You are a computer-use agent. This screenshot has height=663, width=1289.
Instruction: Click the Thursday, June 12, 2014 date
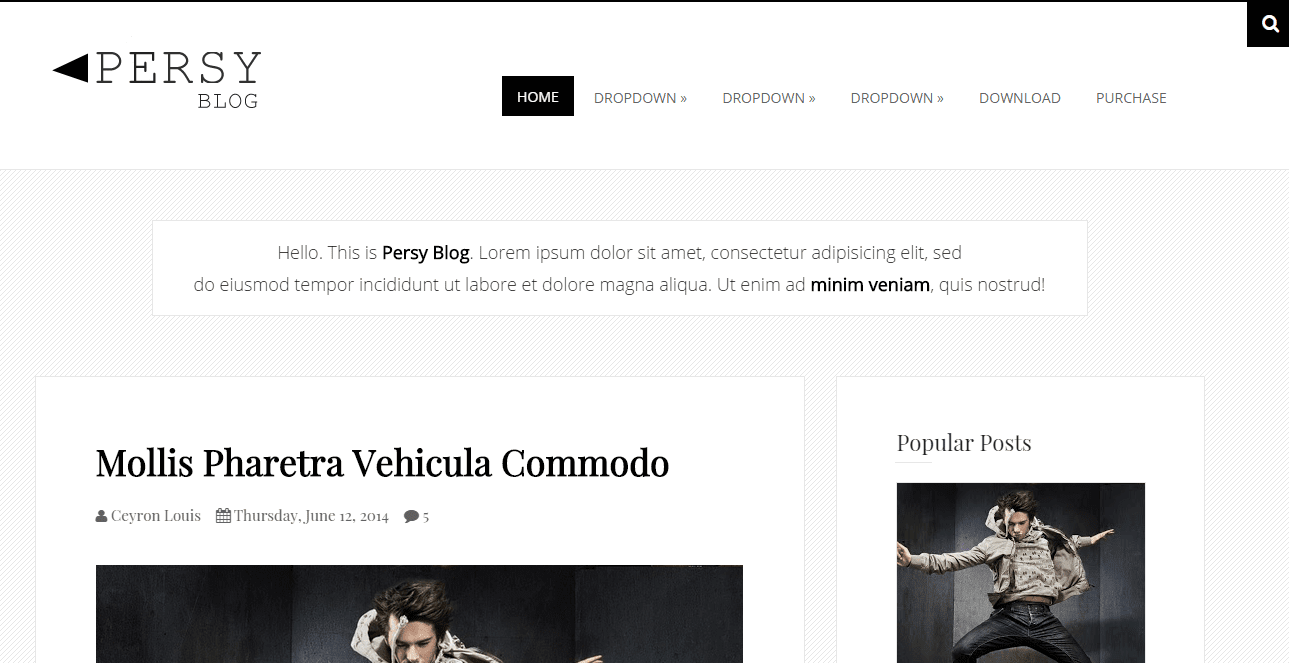tap(311, 516)
